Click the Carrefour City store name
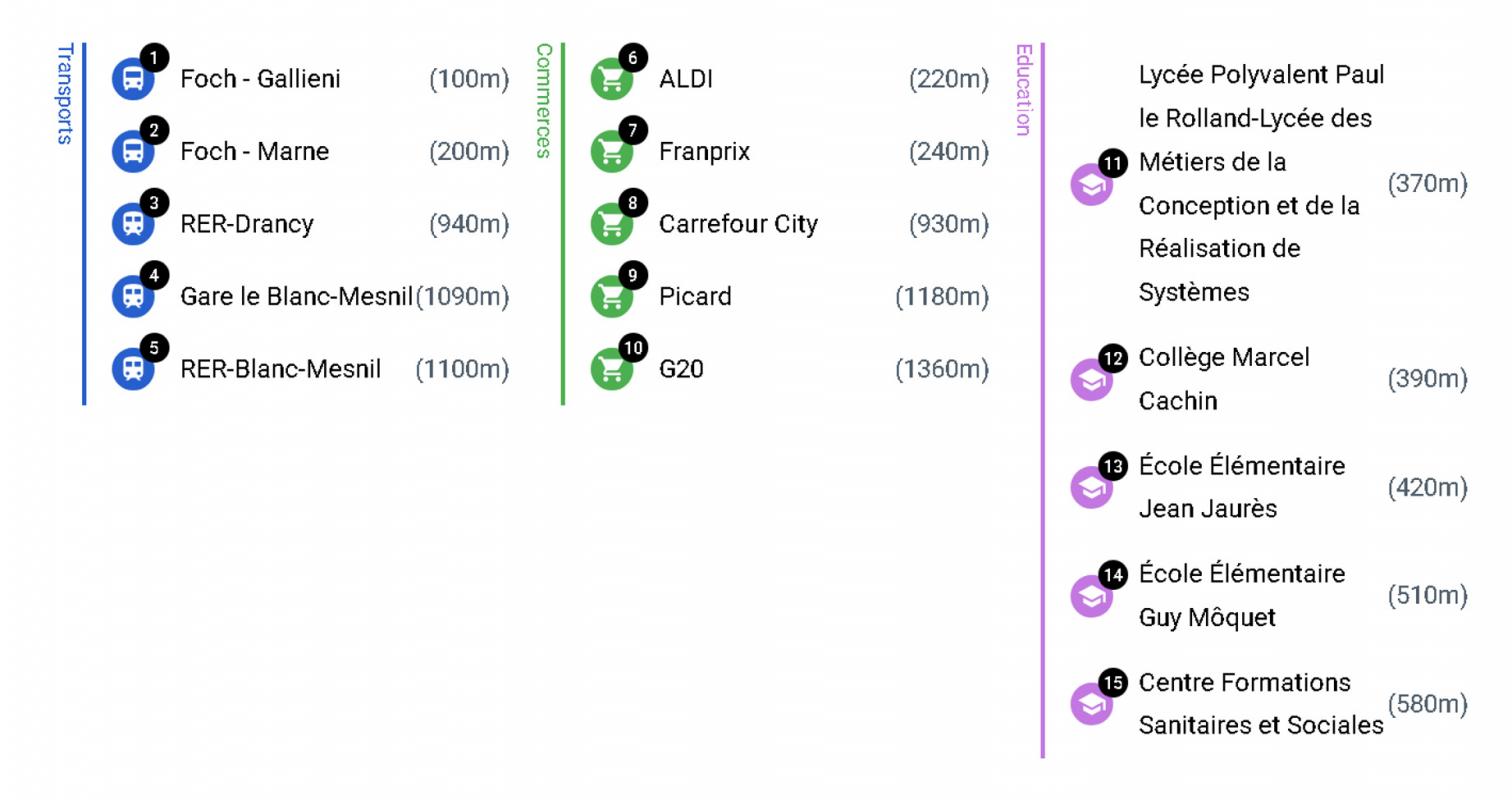Image resolution: width=1512 pixels, height=800 pixels. coord(738,224)
